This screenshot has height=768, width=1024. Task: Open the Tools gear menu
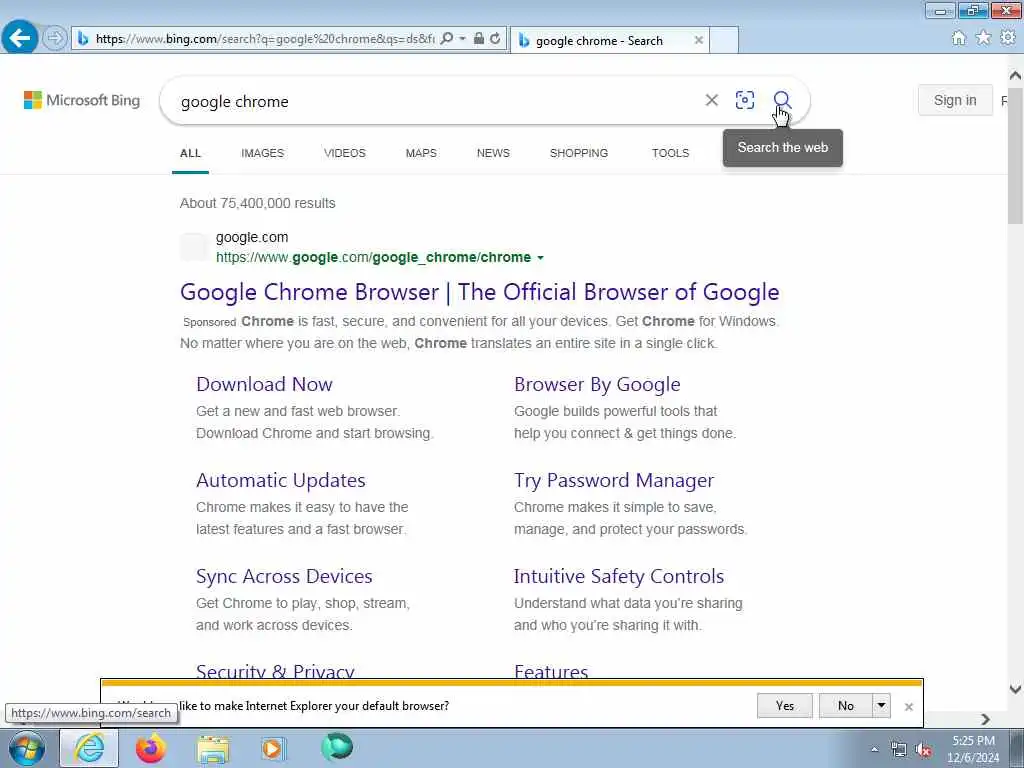point(1008,38)
